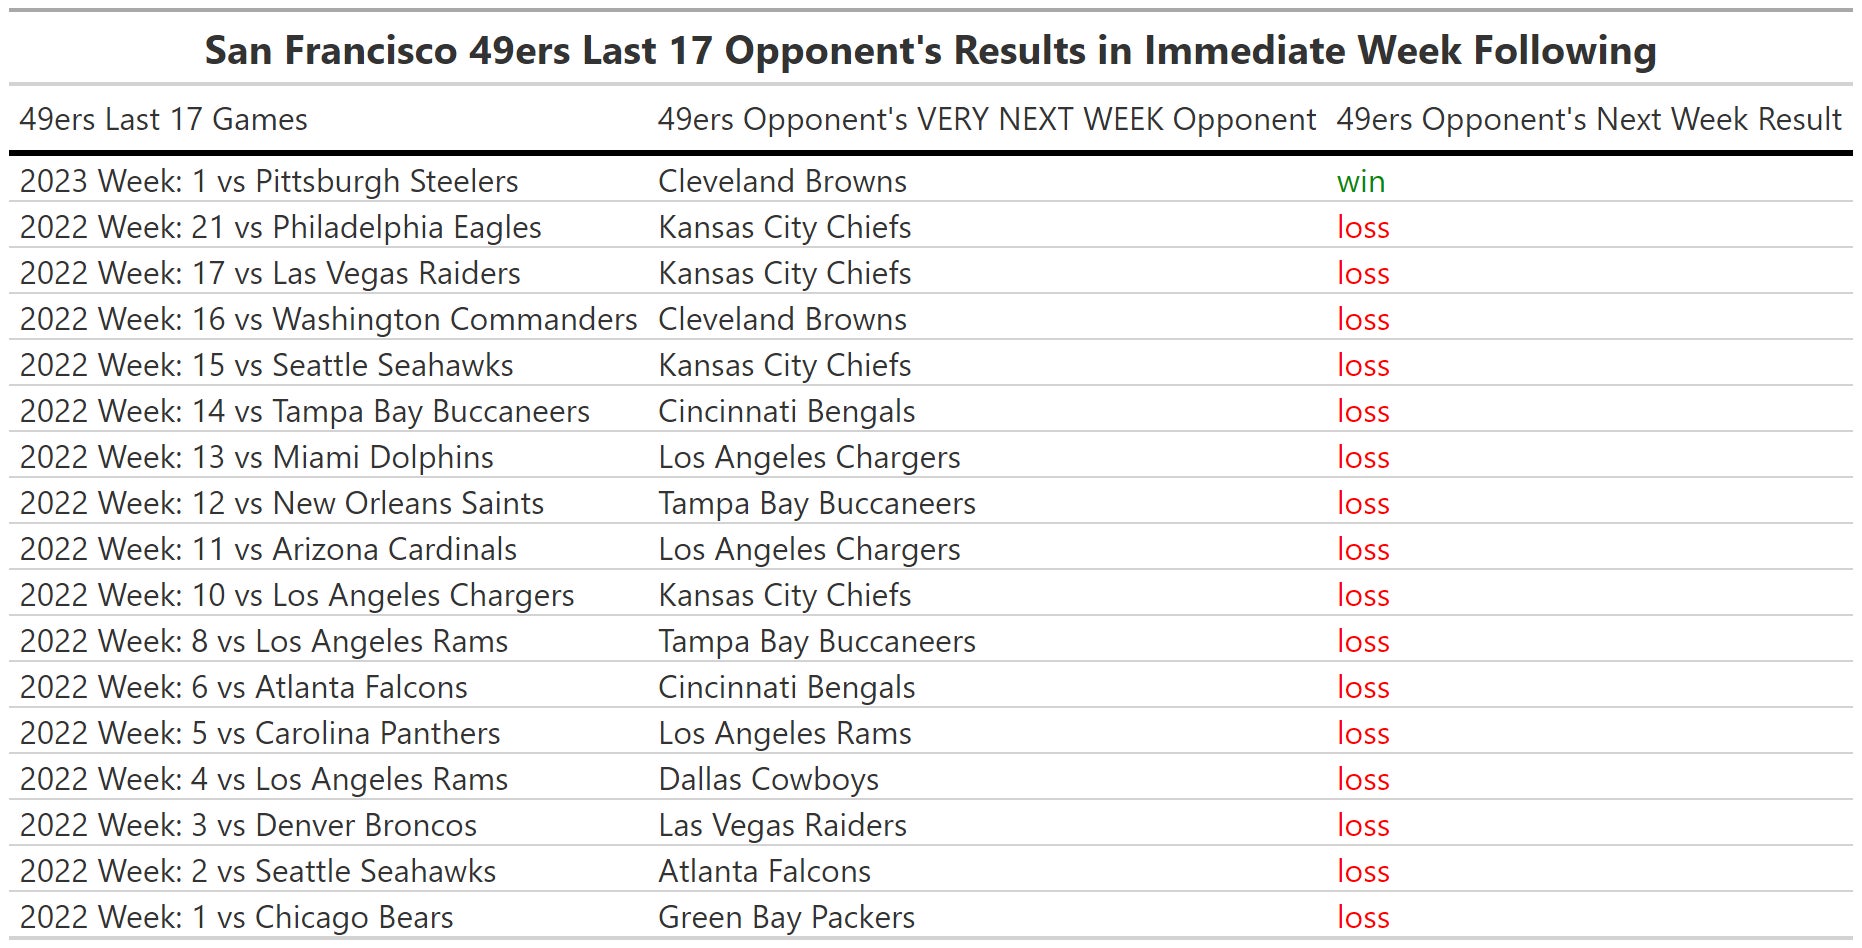Click the Week 15 Seattle Seahawks entry
The image size is (1862, 948).
tap(266, 366)
